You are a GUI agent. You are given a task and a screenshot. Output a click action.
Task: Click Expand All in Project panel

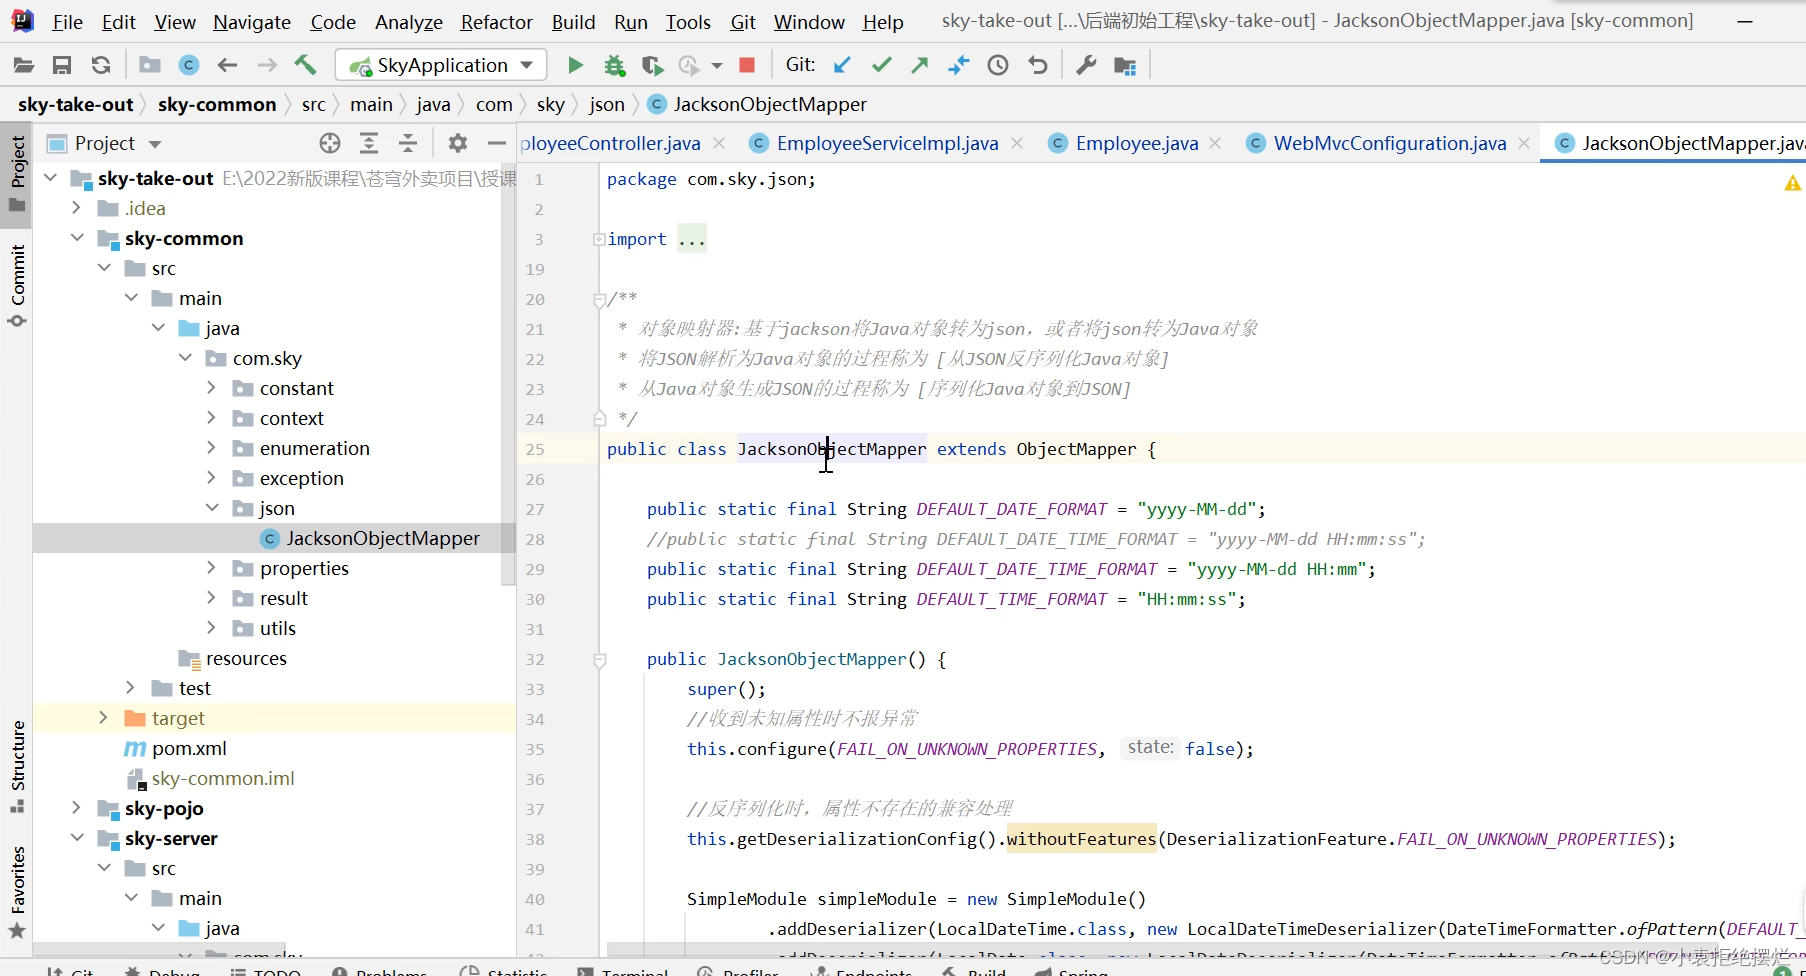369,143
